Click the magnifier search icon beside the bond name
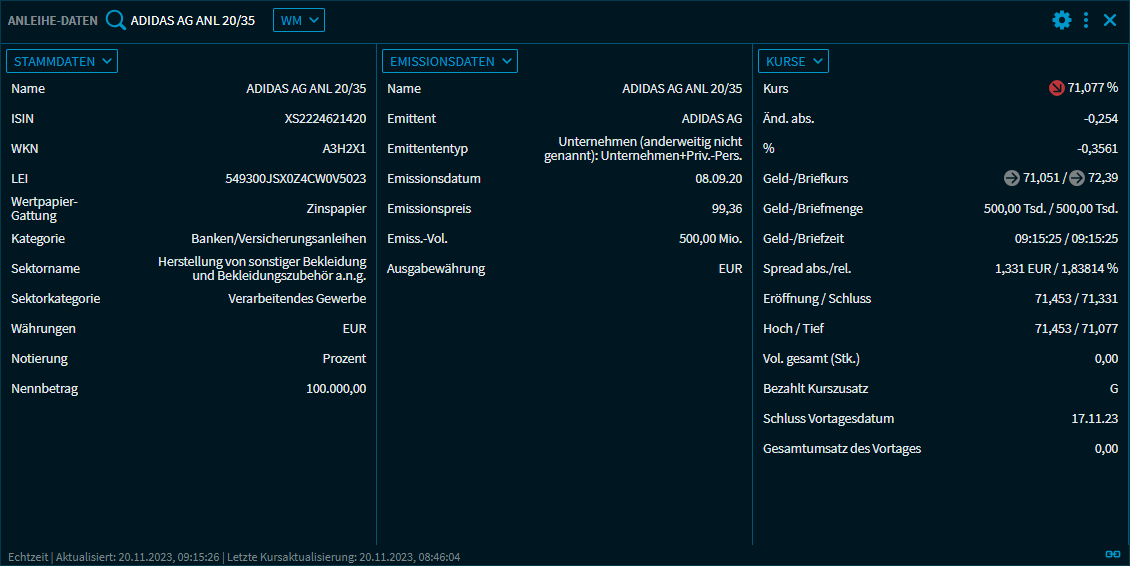 (x=116, y=20)
